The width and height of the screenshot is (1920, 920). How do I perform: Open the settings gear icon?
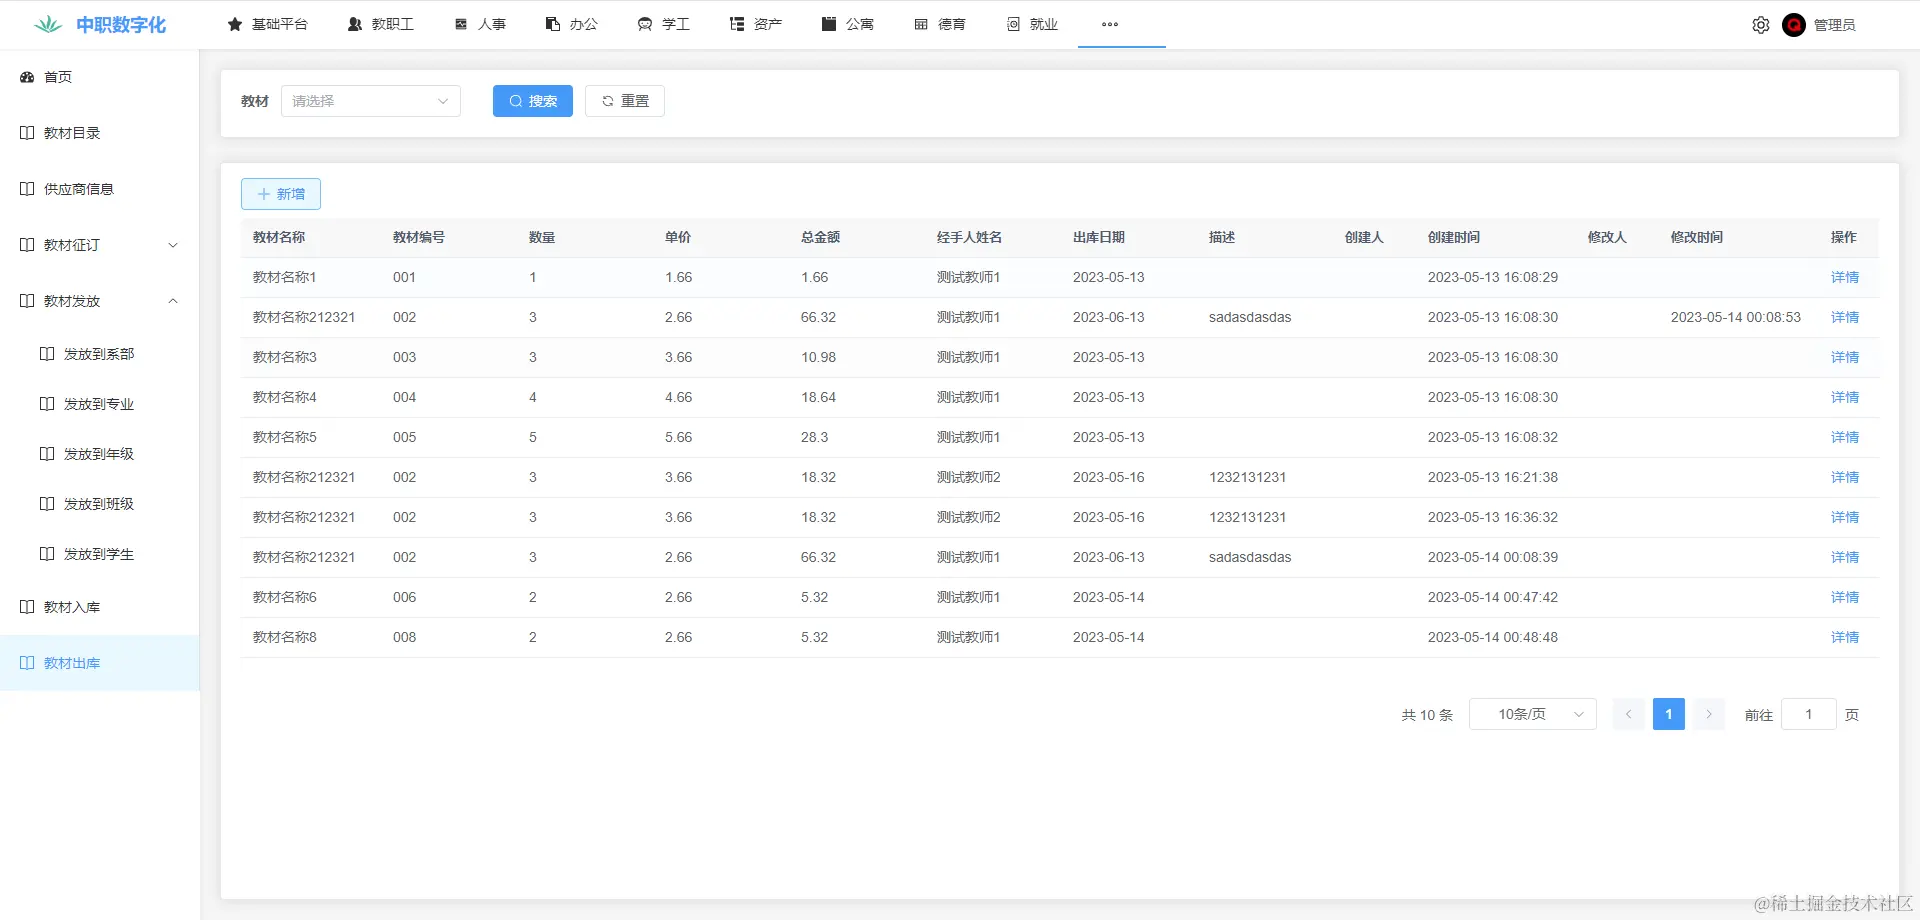[x=1761, y=25]
